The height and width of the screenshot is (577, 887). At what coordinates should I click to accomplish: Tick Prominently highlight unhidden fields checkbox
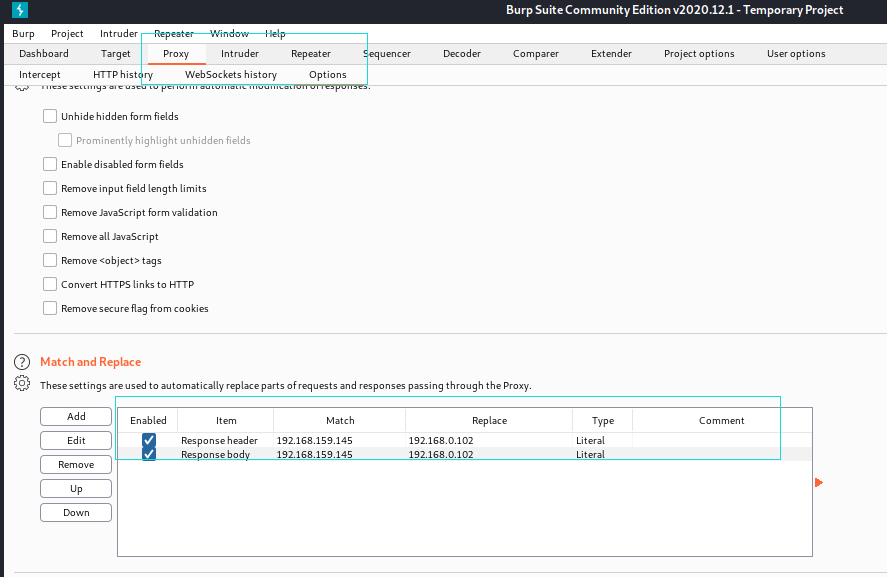[65, 140]
